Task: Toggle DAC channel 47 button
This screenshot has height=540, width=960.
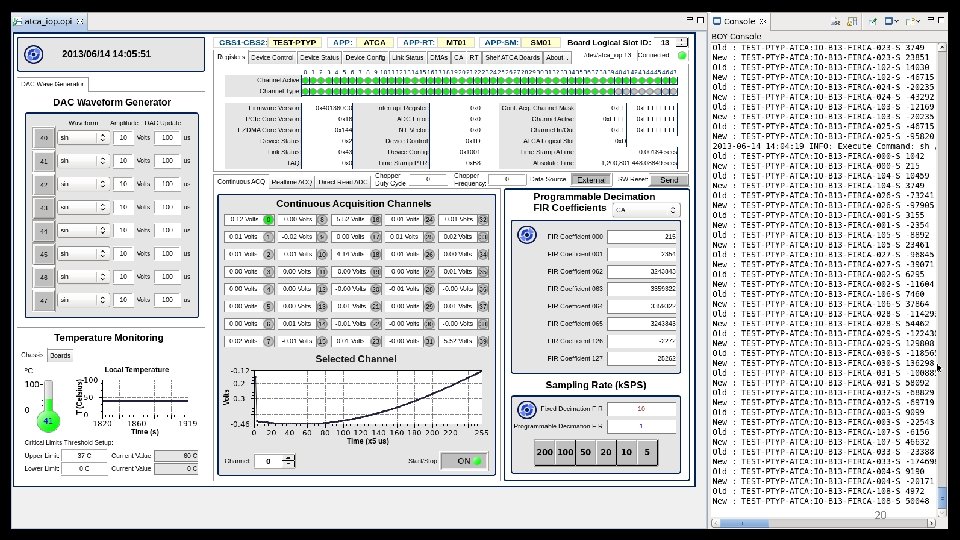Action: [x=43, y=300]
